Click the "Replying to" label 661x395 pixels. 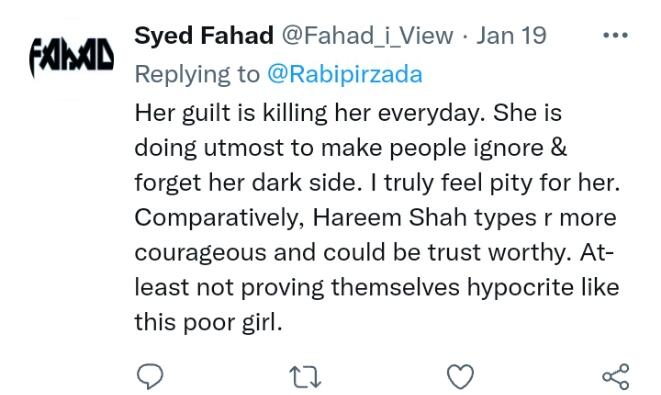[x=197, y=75]
